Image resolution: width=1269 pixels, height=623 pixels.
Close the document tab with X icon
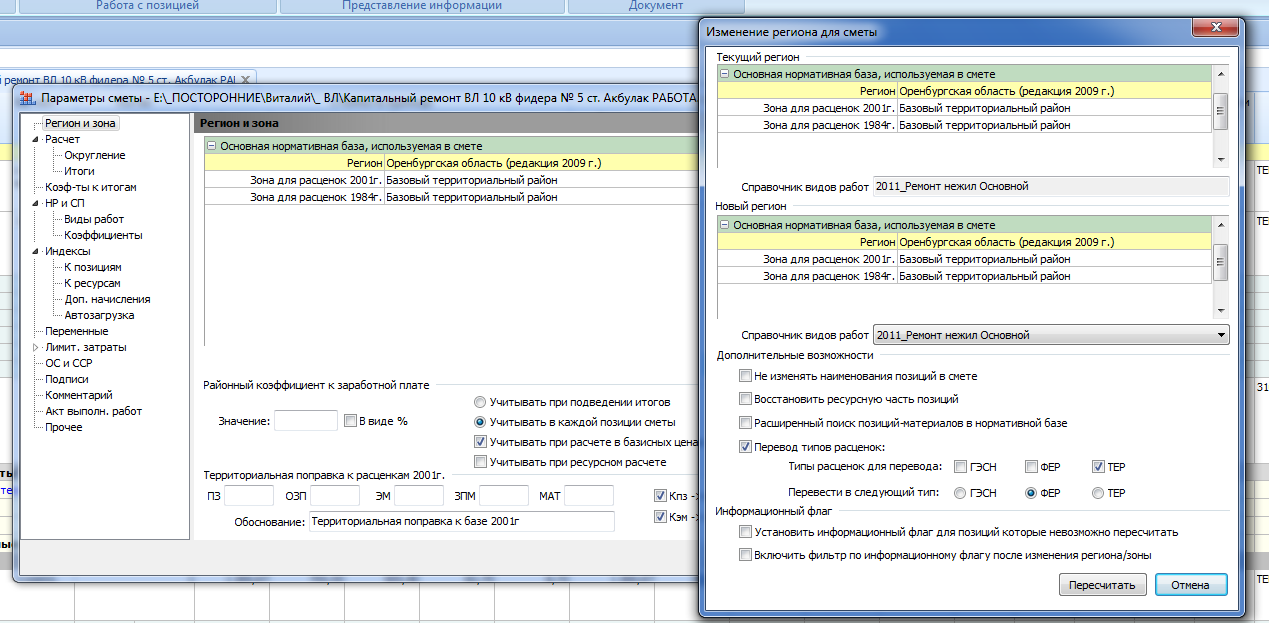tap(246, 79)
